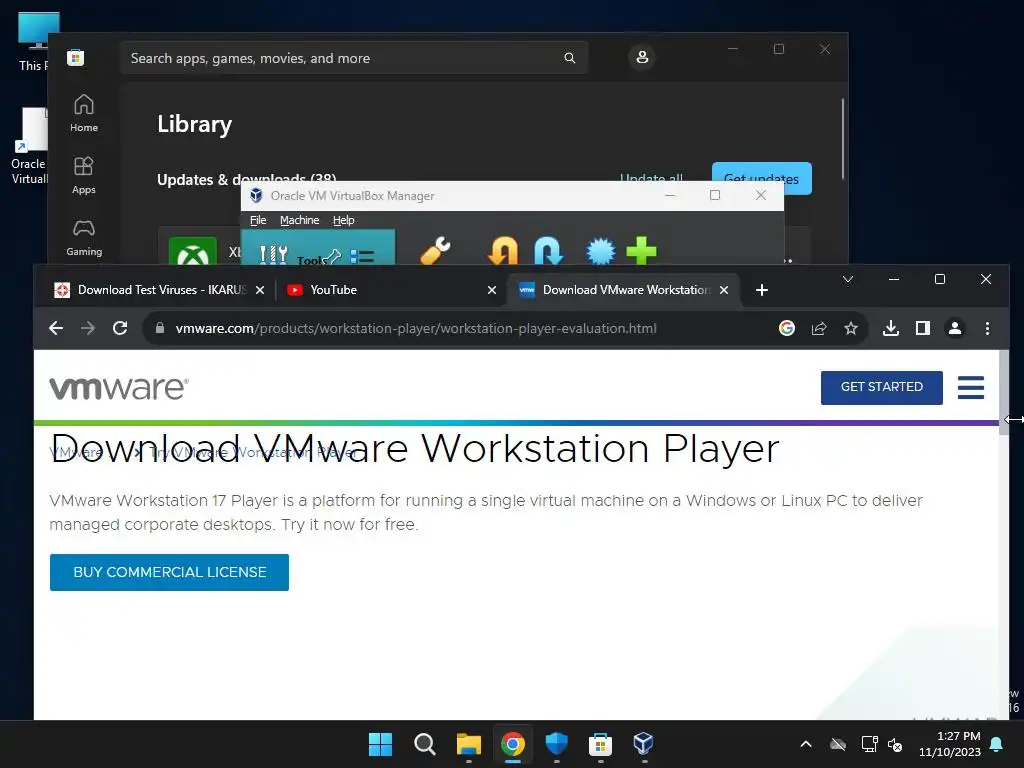This screenshot has width=1024, height=768.
Task: Open Chrome profile menu
Action: pyautogui.click(x=955, y=328)
